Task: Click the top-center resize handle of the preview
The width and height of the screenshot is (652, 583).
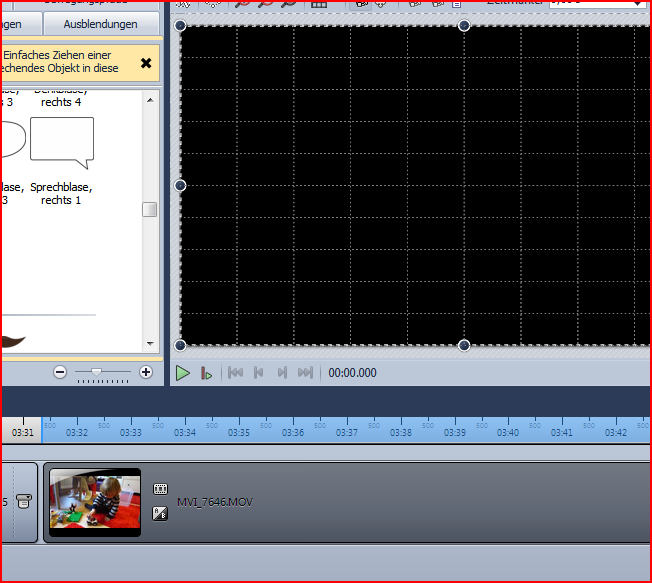Action: (x=464, y=25)
